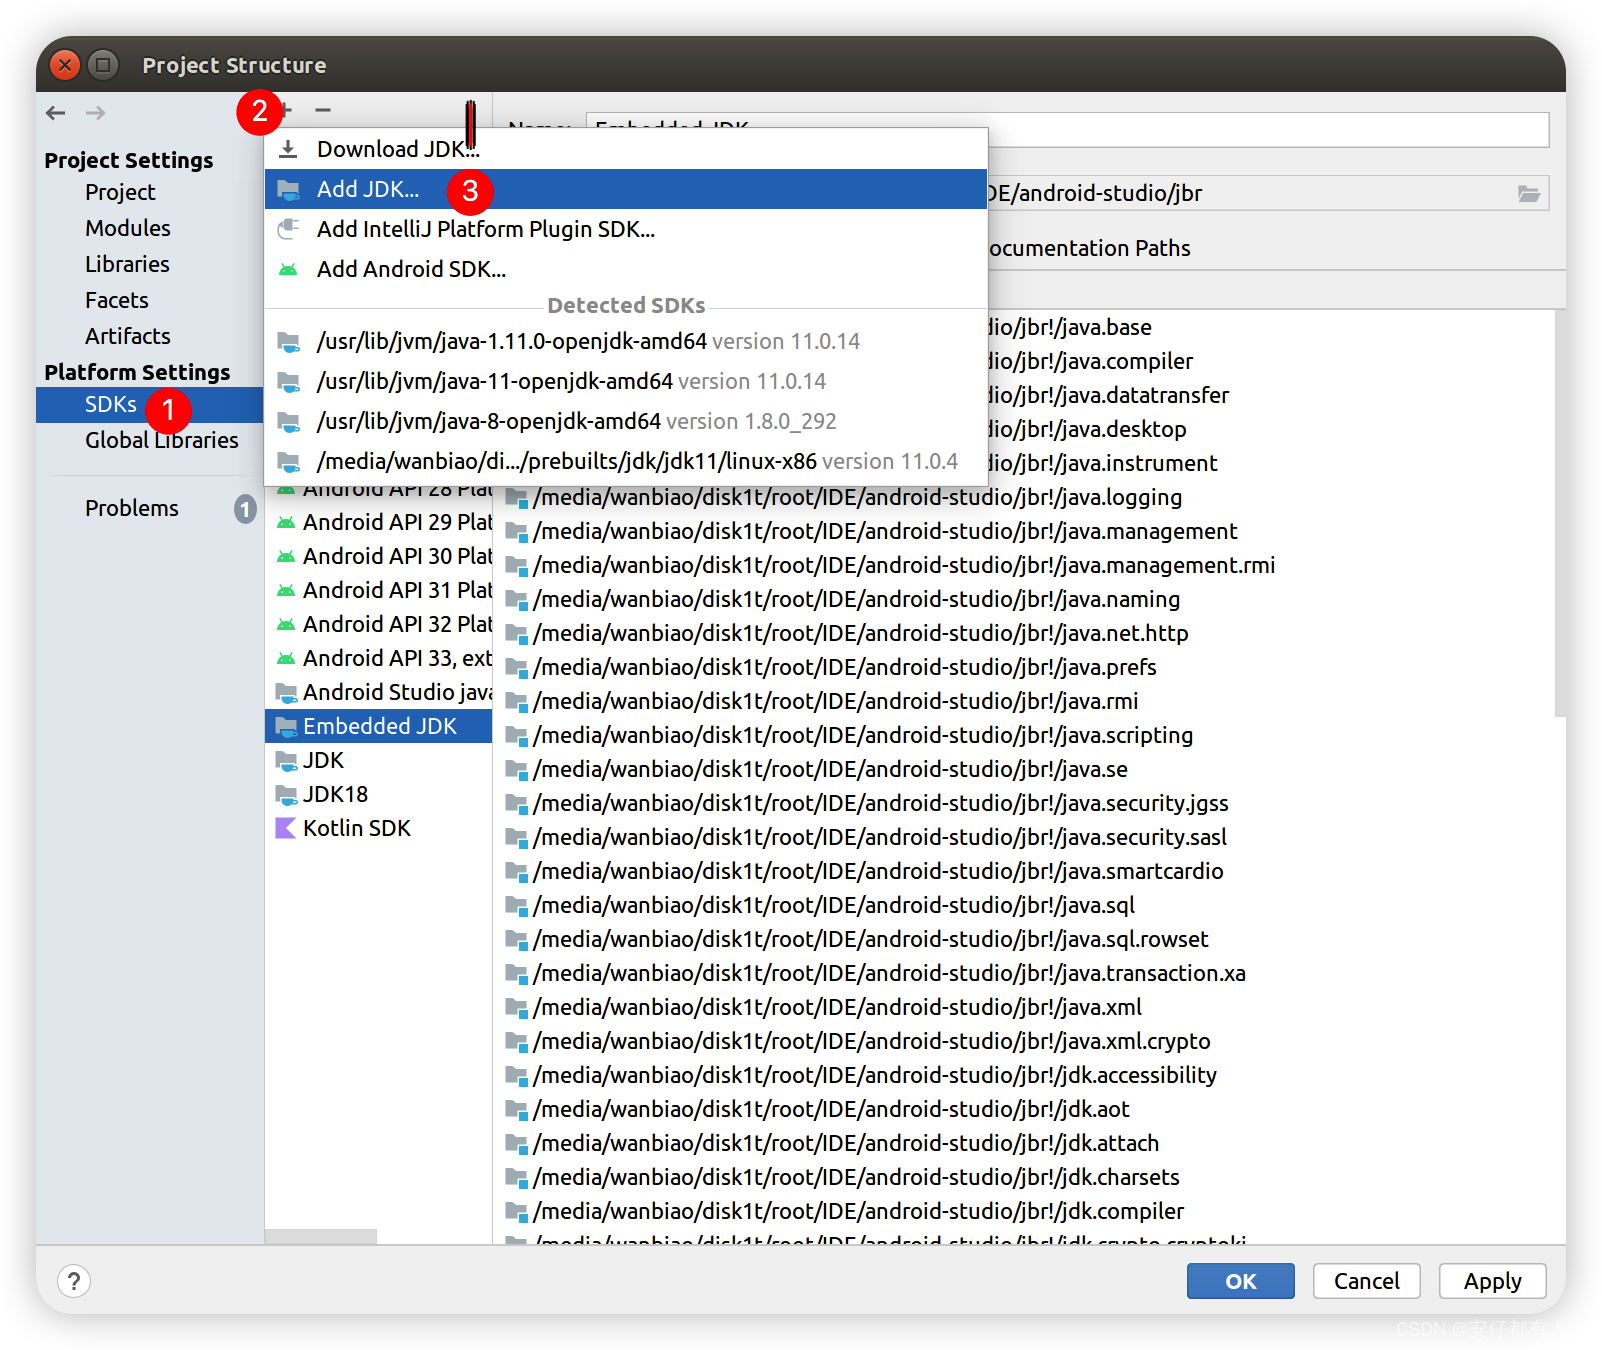Click the Add Android SDK android icon

pos(288,269)
